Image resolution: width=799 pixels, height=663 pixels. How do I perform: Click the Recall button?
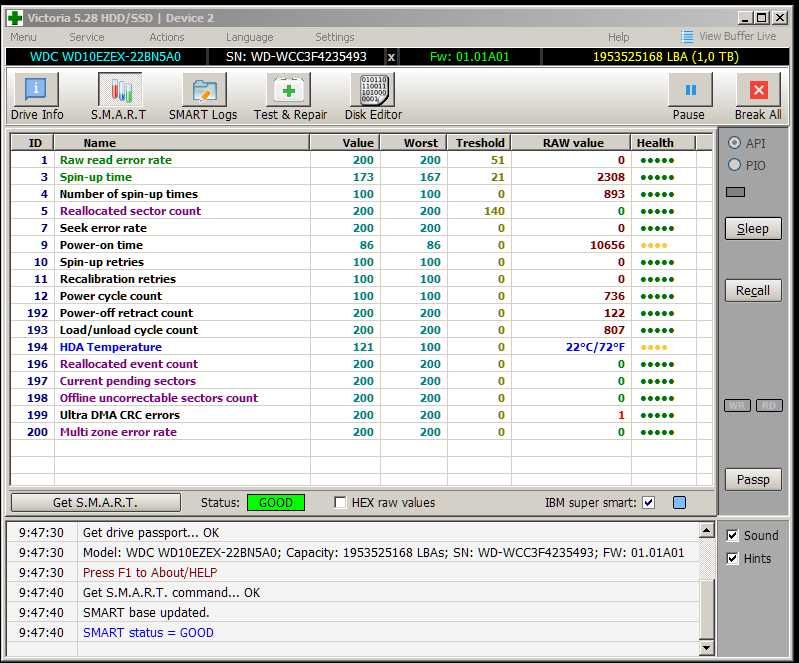(x=753, y=290)
